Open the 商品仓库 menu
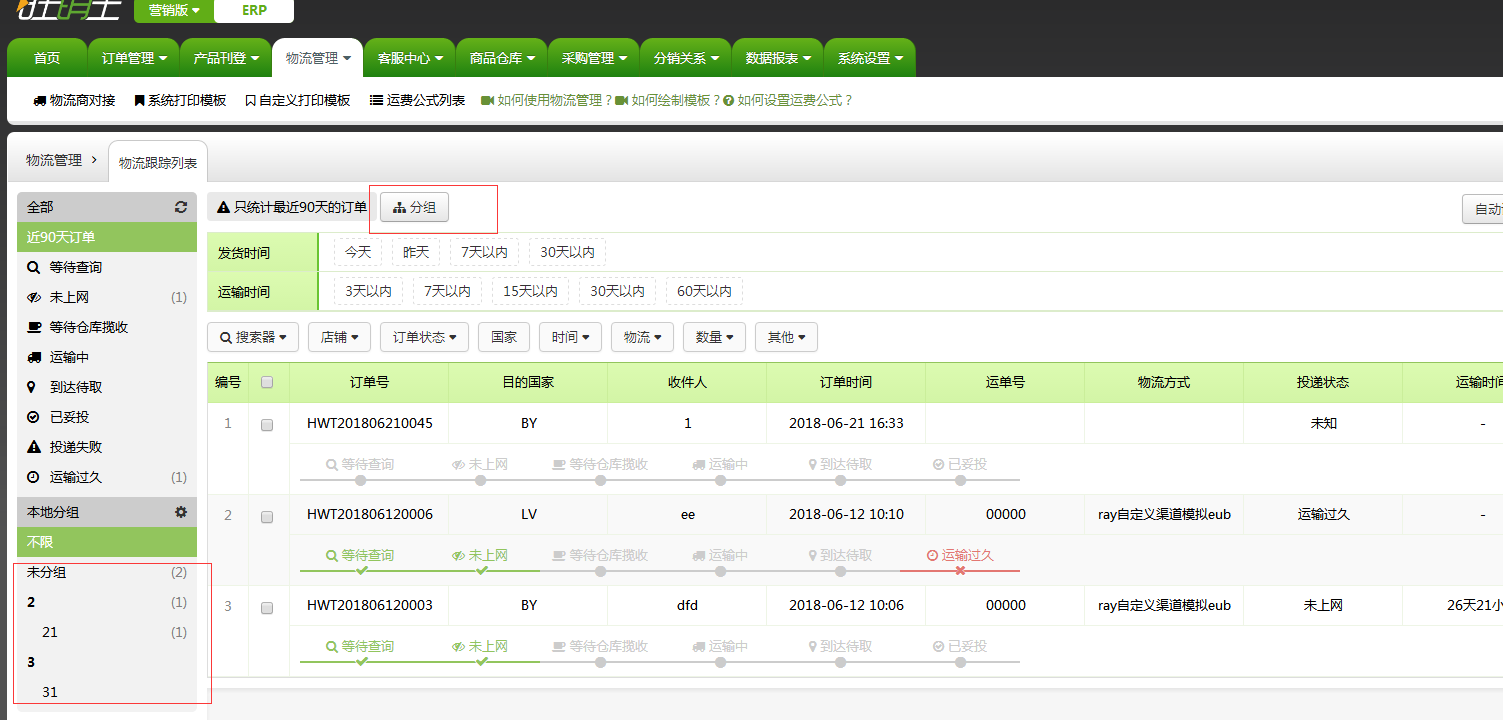Screen dimensions: 1503x720 (x=502, y=58)
